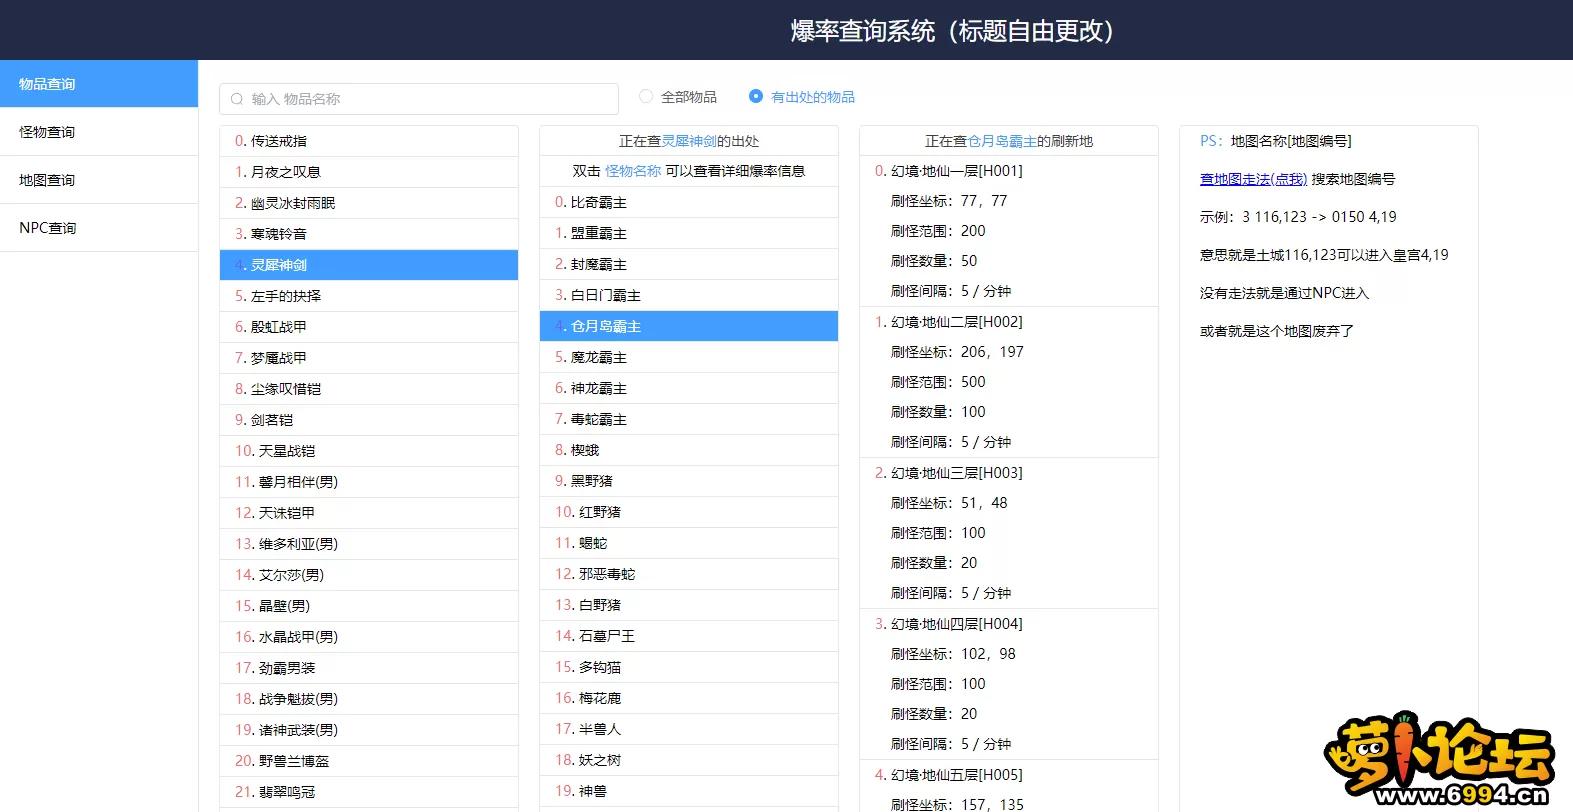This screenshot has height=812, width=1573.
Task: Choose item 天星战铠
Action: point(369,451)
